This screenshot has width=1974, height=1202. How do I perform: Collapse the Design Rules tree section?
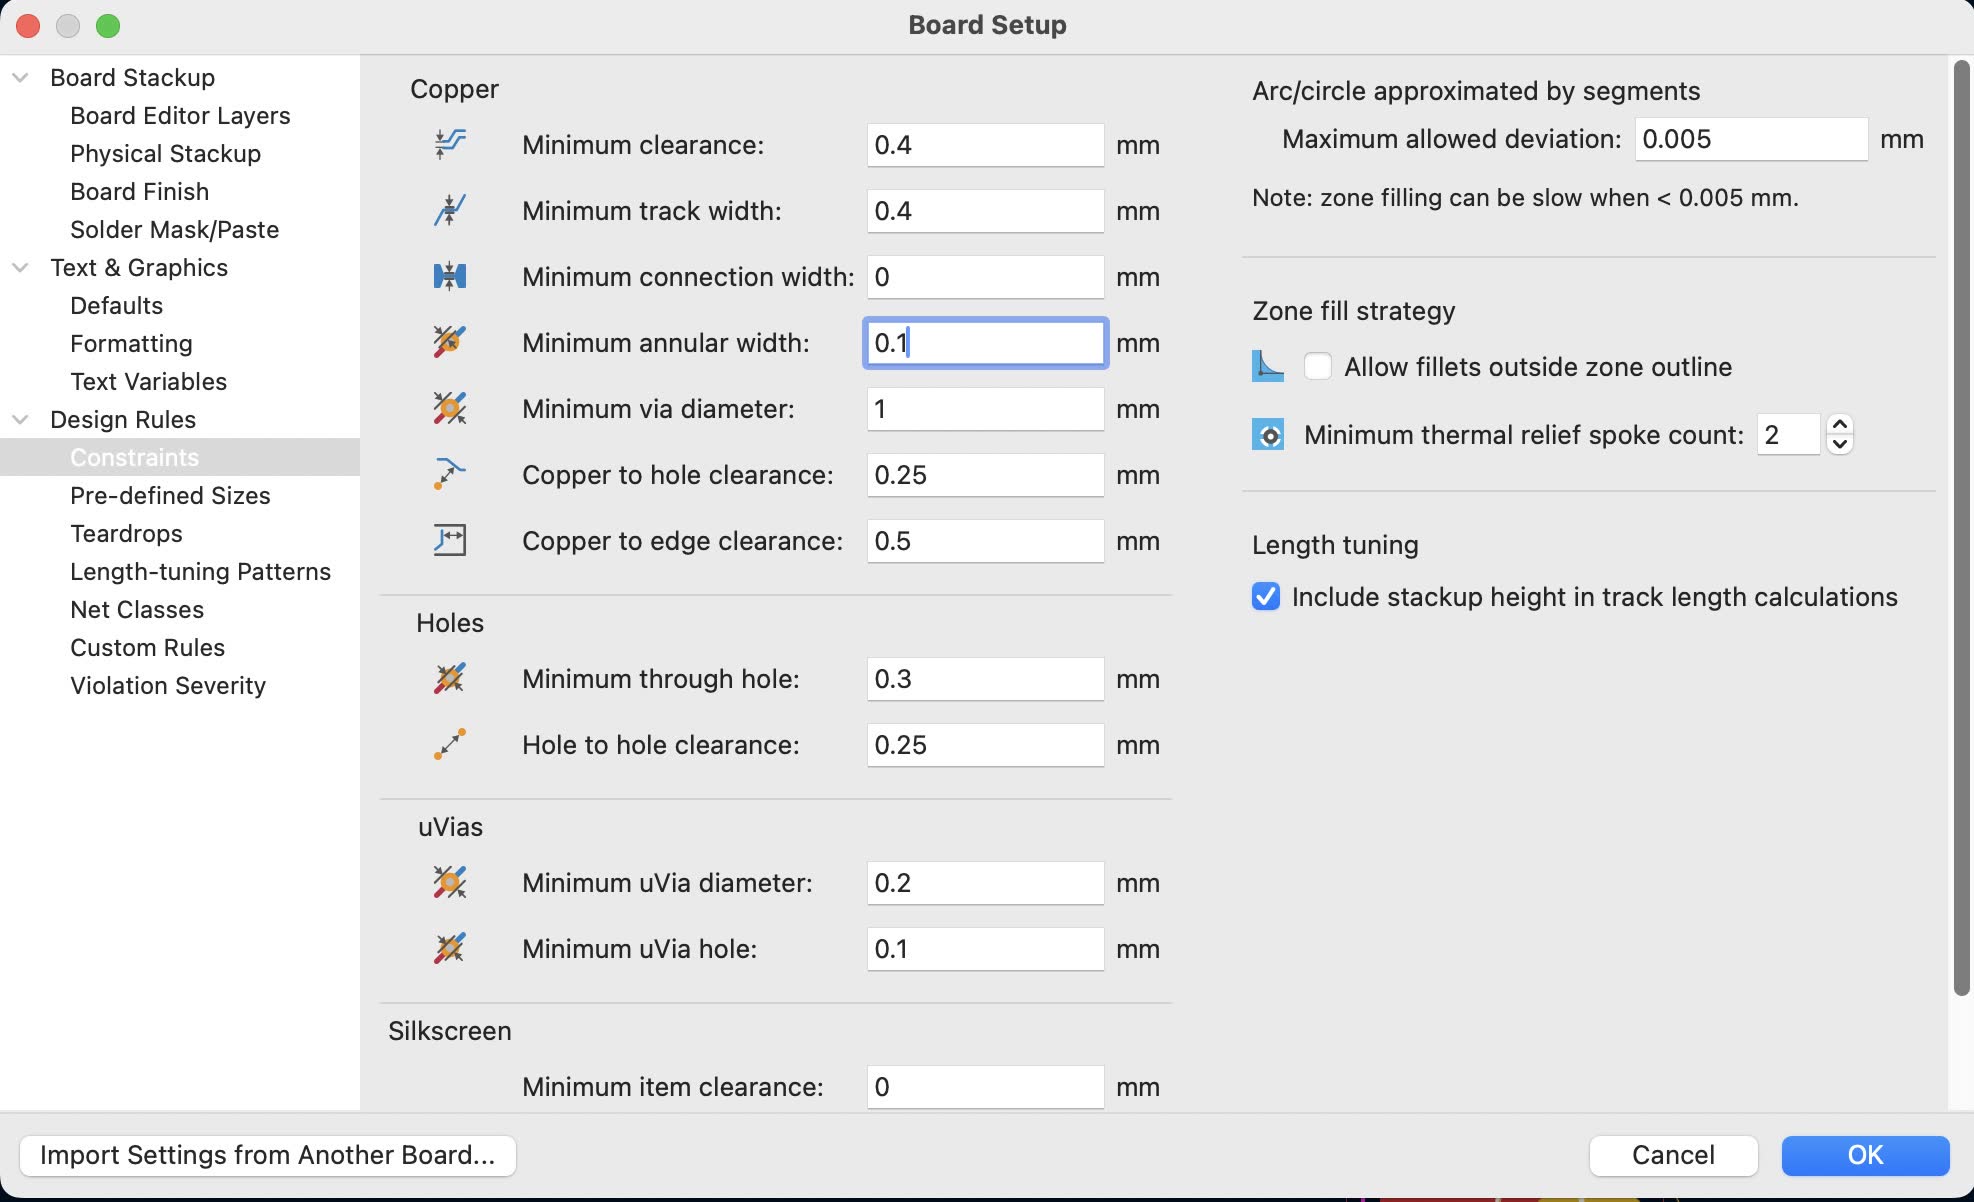(20, 420)
